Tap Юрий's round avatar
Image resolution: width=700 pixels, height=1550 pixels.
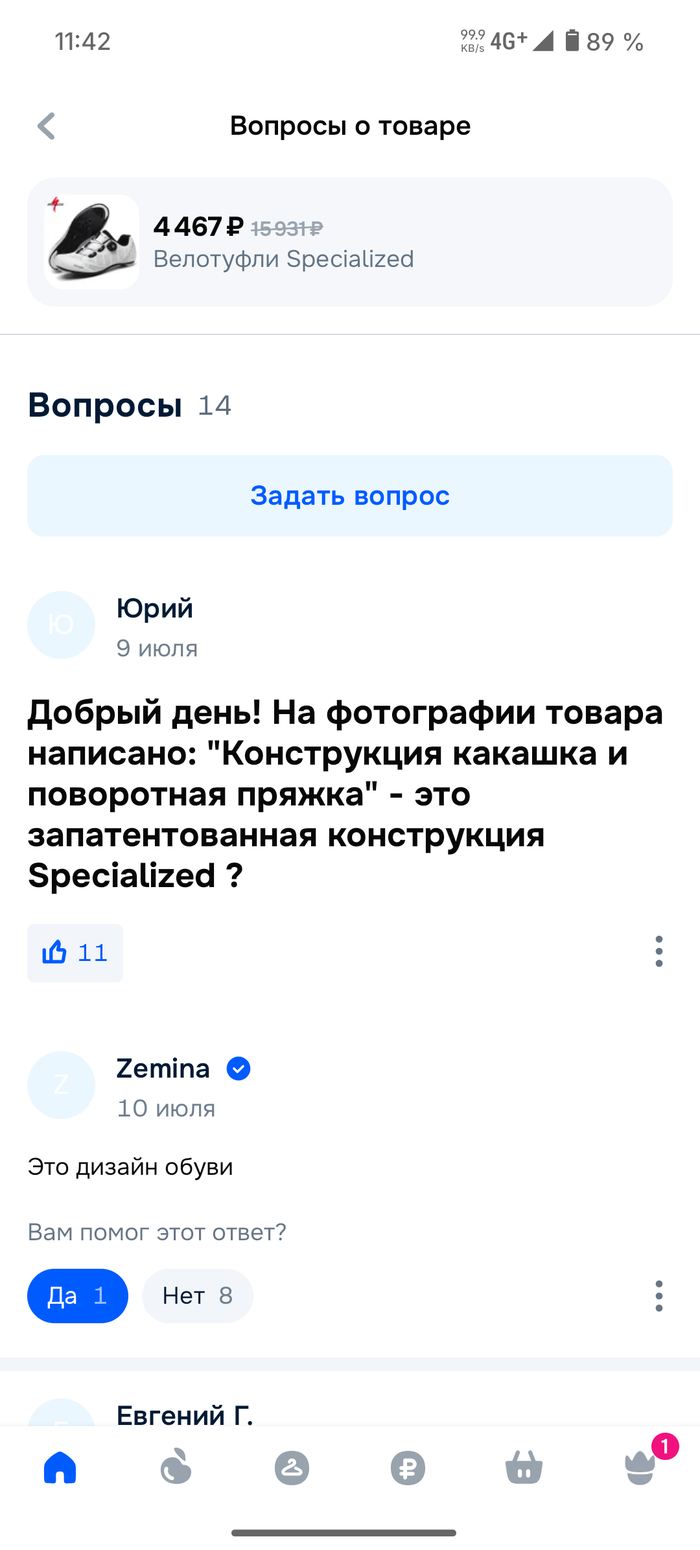61,625
